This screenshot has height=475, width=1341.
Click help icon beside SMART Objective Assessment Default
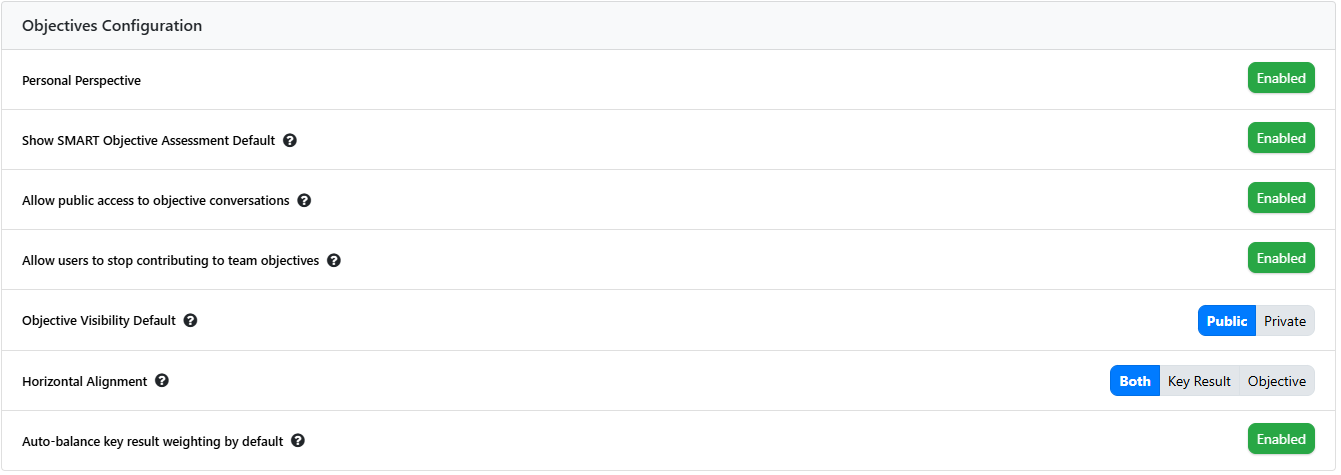[290, 140]
